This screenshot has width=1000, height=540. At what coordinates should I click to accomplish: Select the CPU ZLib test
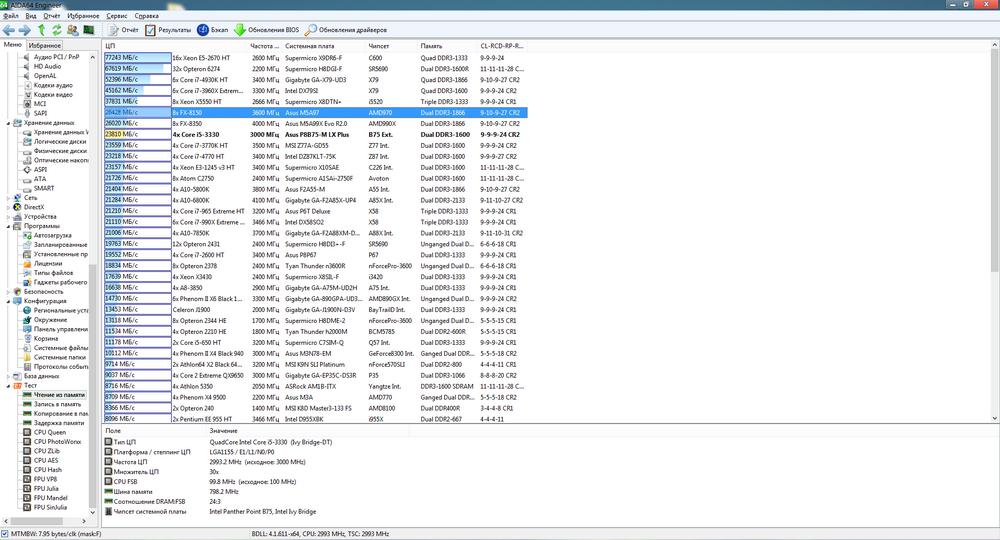tap(45, 451)
